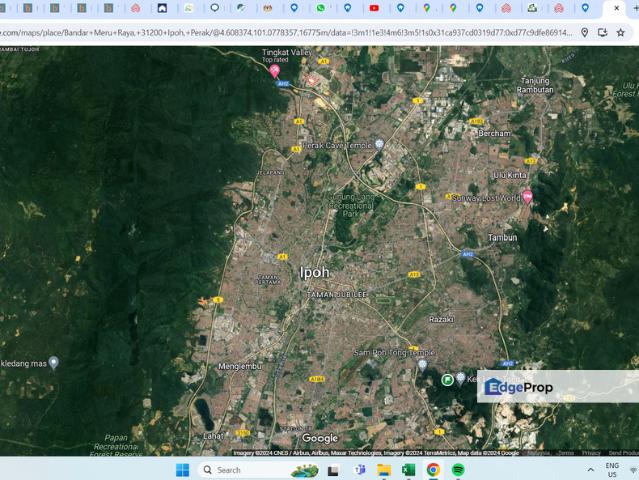
Task: Expand the system tray hidden icons chevron
Action: pos(590,469)
